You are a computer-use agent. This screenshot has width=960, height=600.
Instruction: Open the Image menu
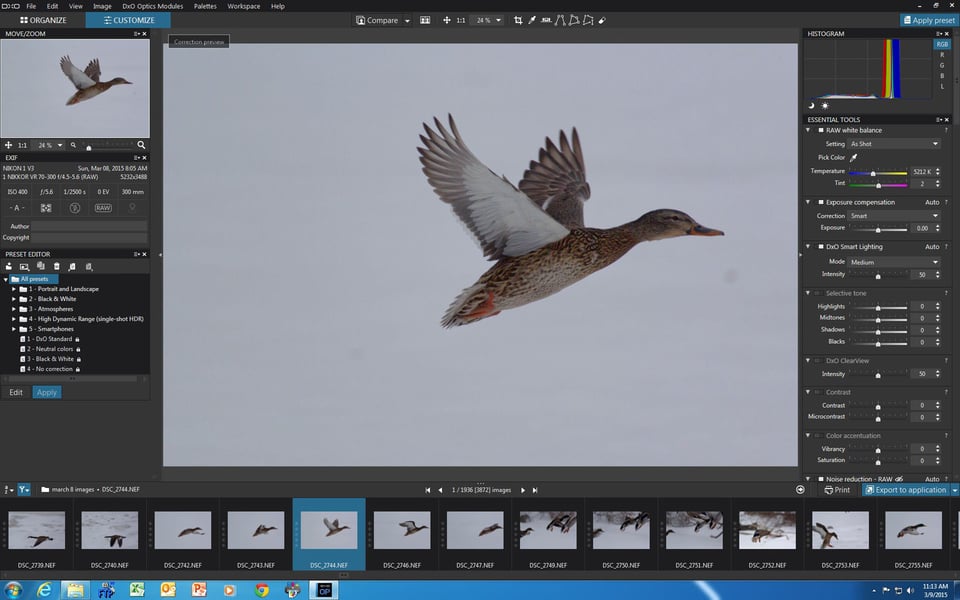pyautogui.click(x=102, y=6)
